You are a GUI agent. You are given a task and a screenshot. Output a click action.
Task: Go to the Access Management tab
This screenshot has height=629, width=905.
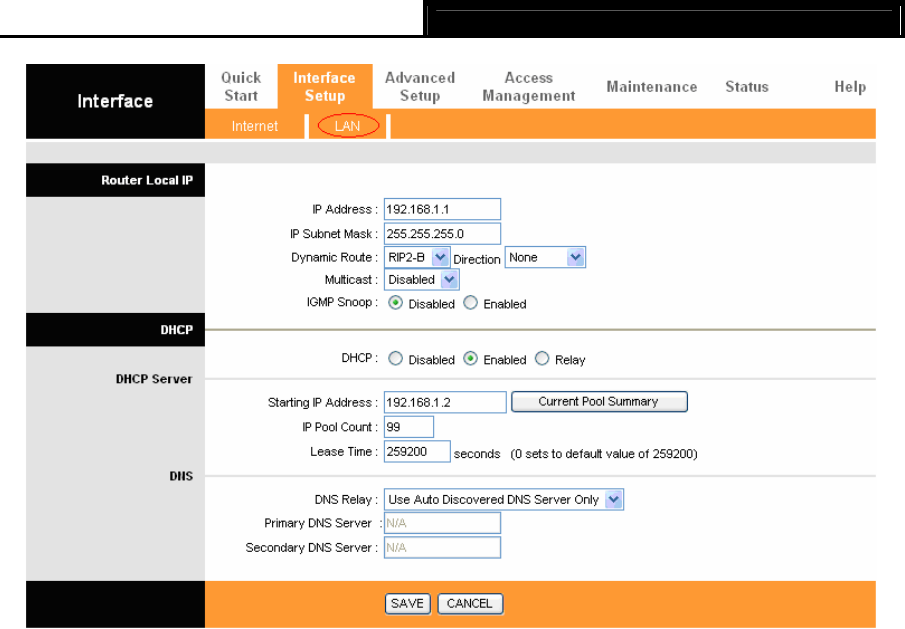point(529,87)
